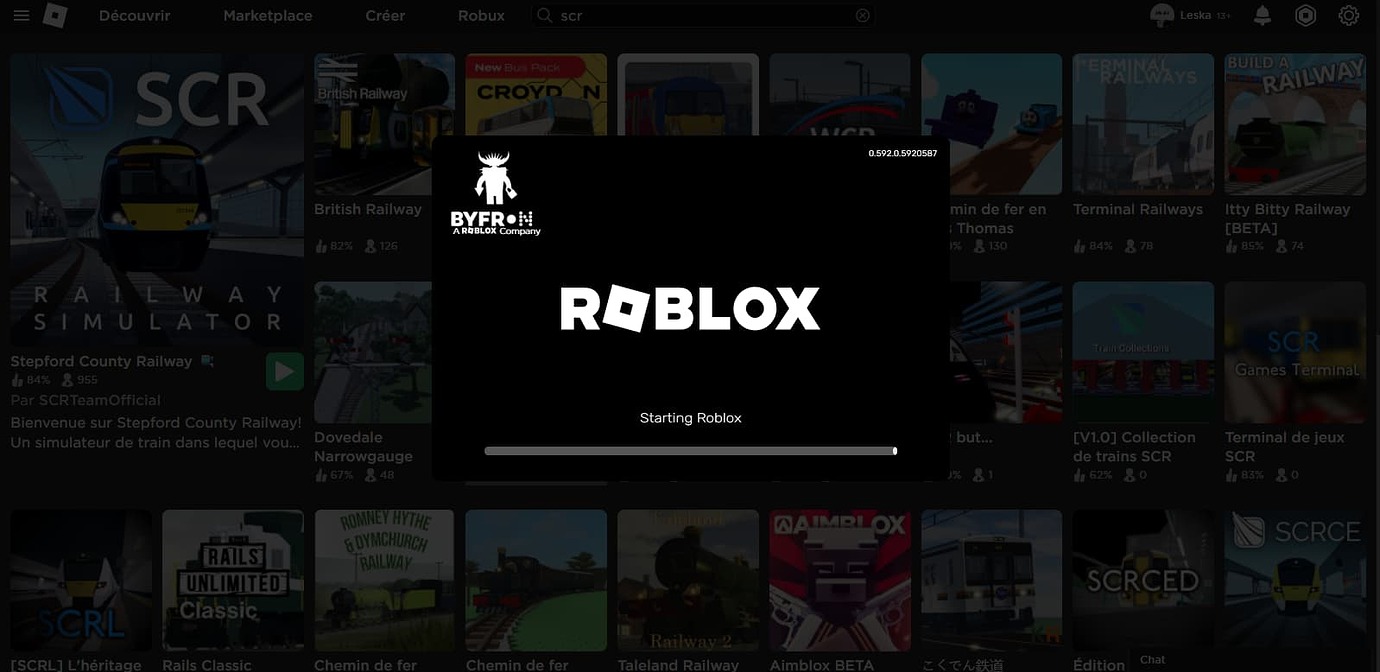Open account settings with the gear icon
The height and width of the screenshot is (672, 1380).
point(1348,15)
